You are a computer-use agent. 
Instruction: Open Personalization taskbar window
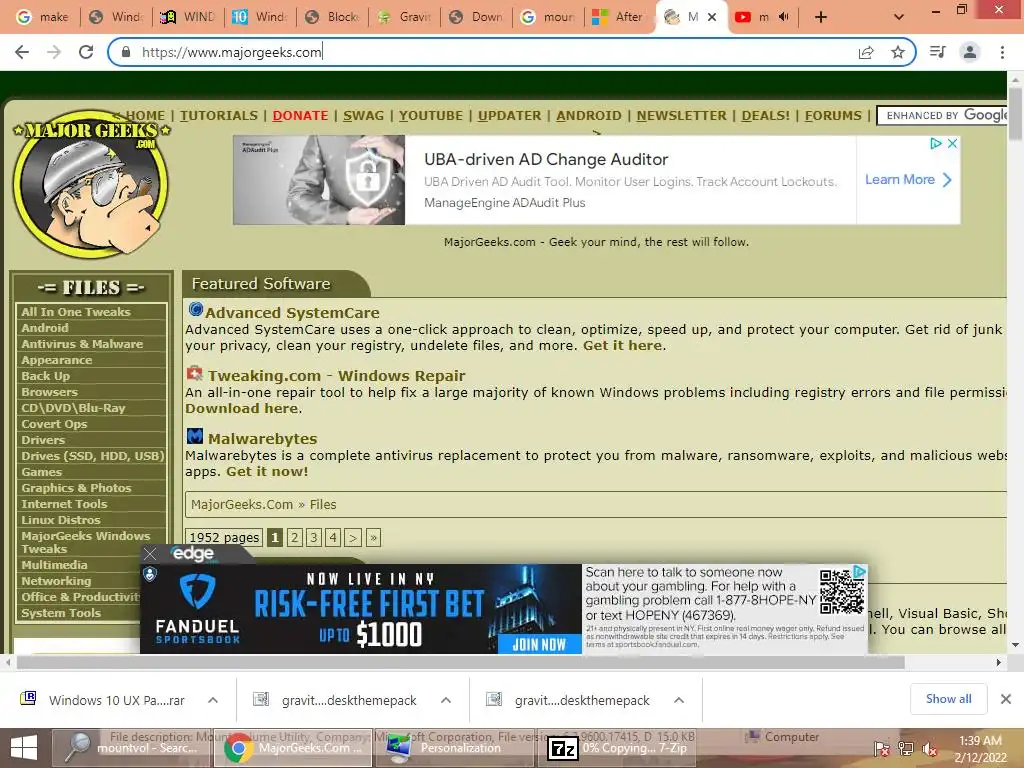pyautogui.click(x=455, y=748)
